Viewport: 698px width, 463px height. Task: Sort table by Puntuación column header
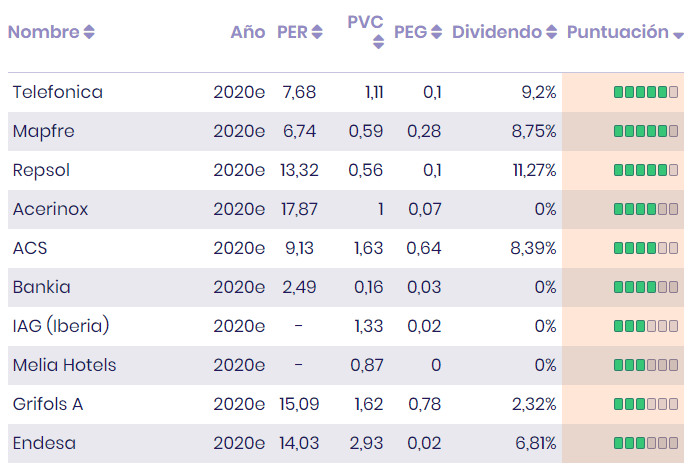pos(617,32)
